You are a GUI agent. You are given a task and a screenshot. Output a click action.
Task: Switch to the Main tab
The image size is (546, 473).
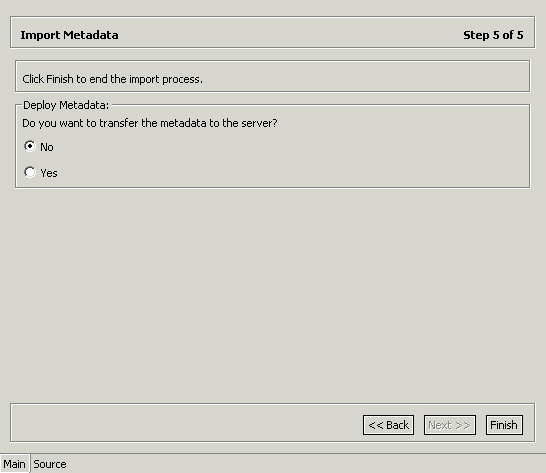pyautogui.click(x=15, y=464)
